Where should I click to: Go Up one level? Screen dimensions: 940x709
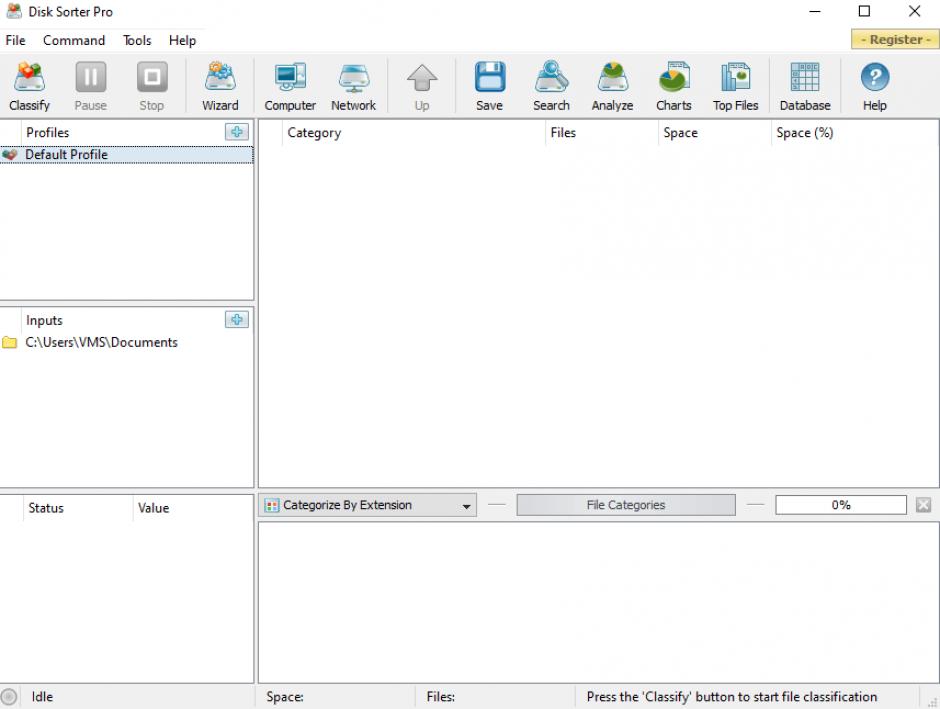pos(422,86)
